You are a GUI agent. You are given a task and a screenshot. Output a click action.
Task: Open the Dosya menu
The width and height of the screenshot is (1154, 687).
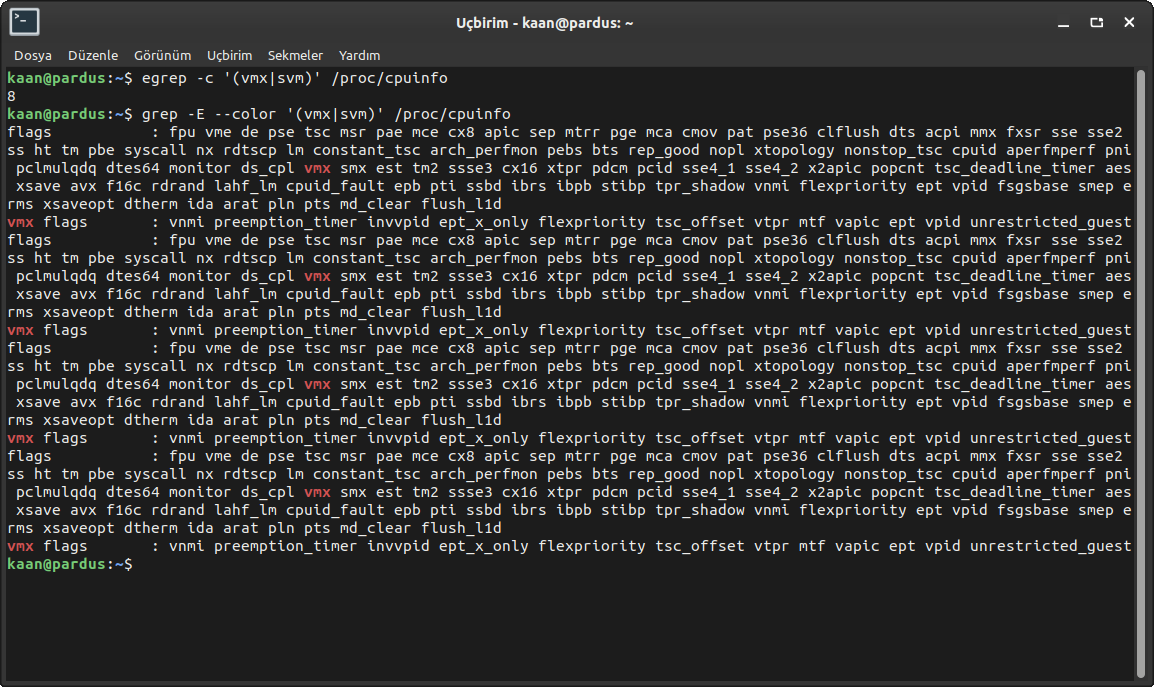[33, 56]
